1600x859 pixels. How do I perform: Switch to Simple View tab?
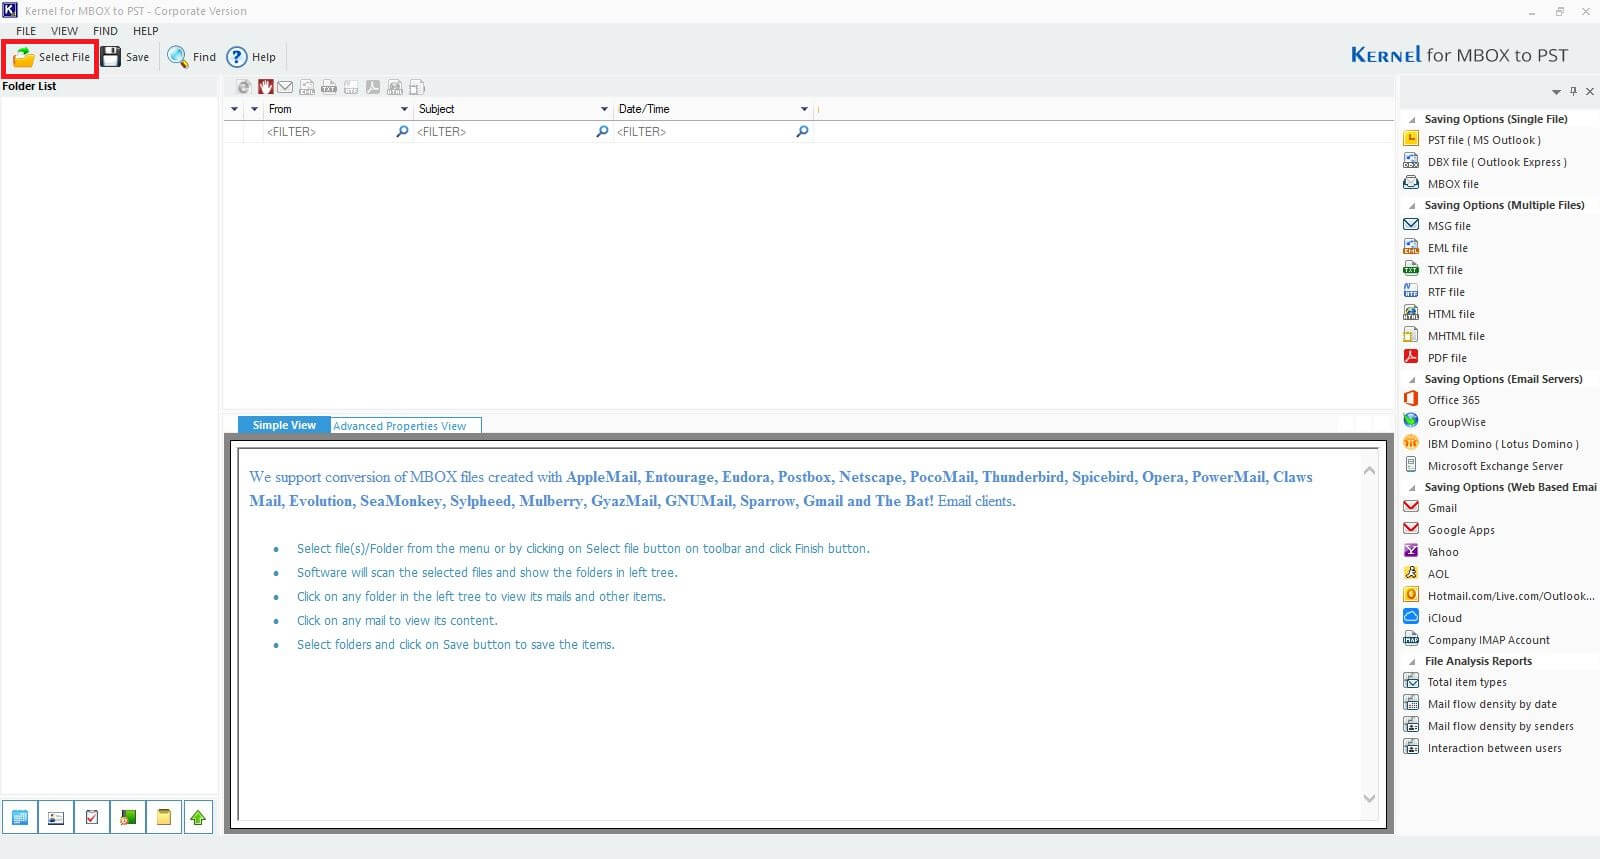[284, 425]
